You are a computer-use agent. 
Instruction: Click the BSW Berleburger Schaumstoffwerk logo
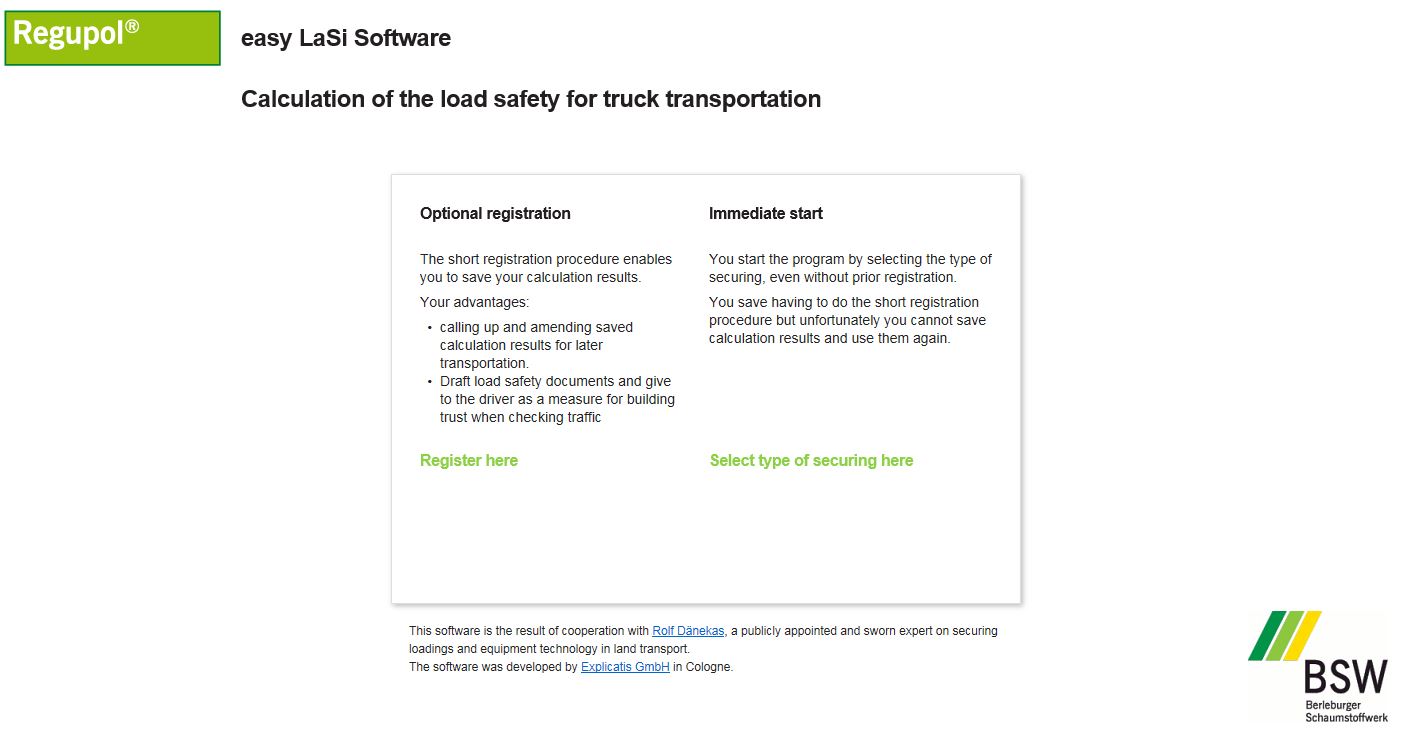1318,667
